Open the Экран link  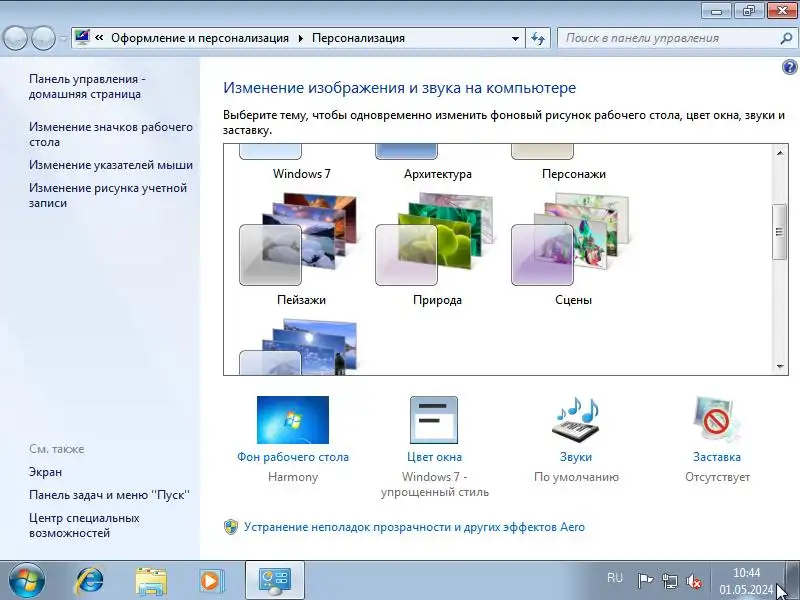tap(45, 472)
